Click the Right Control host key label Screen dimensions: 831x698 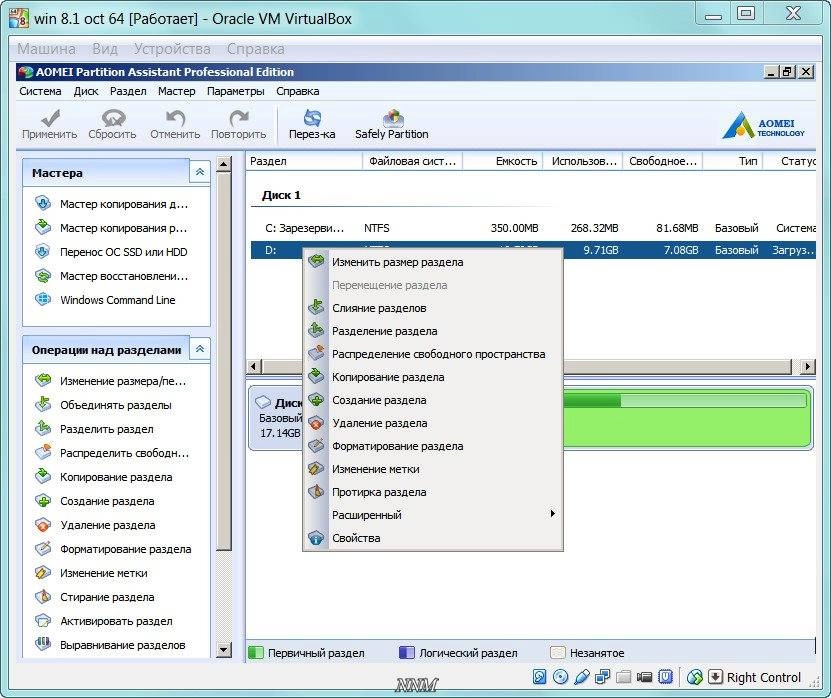764,677
